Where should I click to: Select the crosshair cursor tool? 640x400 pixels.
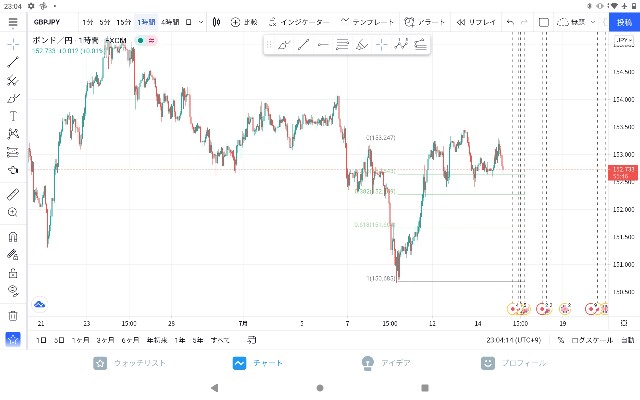pyautogui.click(x=13, y=44)
